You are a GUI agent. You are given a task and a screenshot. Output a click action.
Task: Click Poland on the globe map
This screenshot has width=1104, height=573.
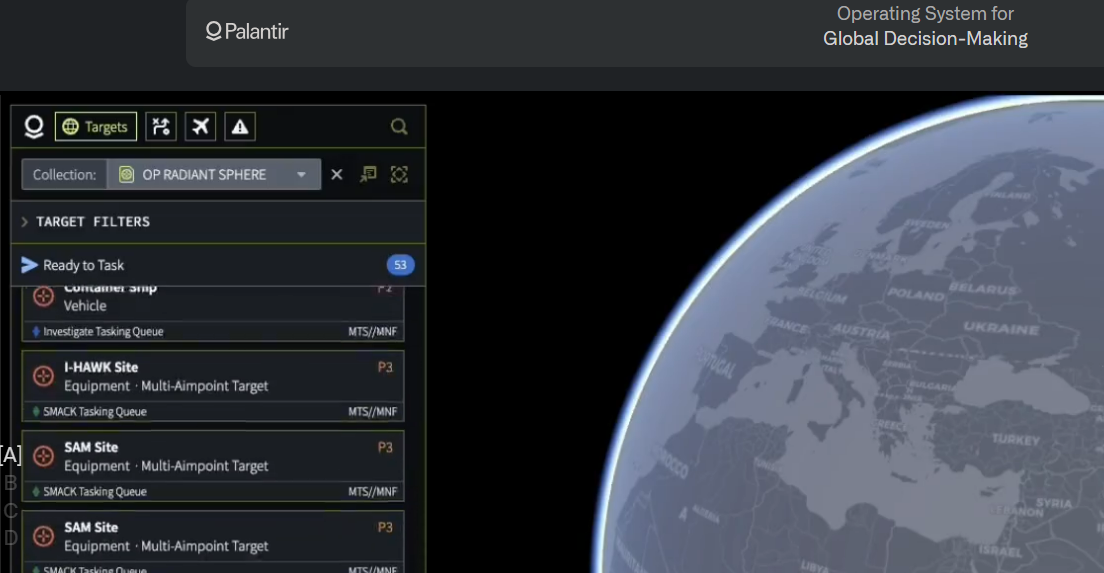pyautogui.click(x=915, y=294)
